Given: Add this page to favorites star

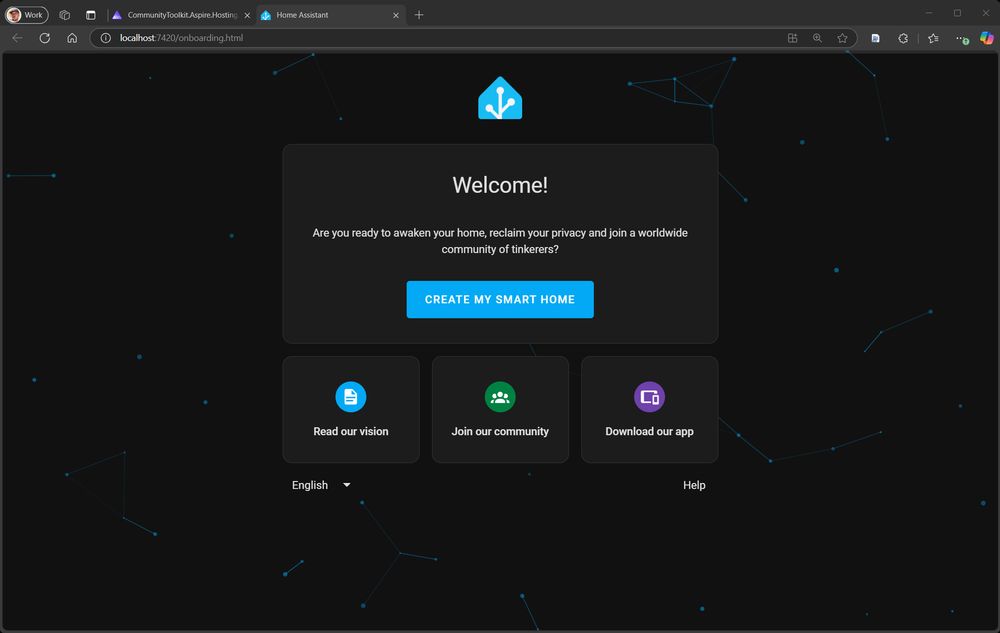Looking at the screenshot, I should coord(842,38).
